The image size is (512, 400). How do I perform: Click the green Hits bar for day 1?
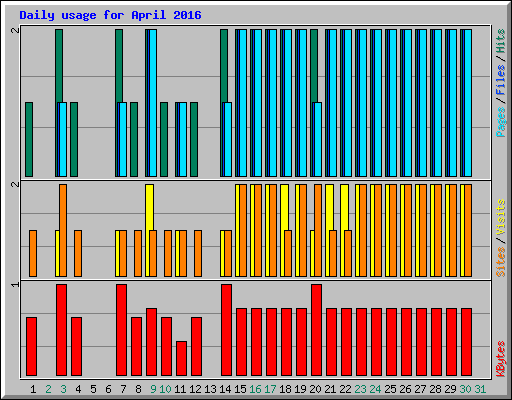29,139
